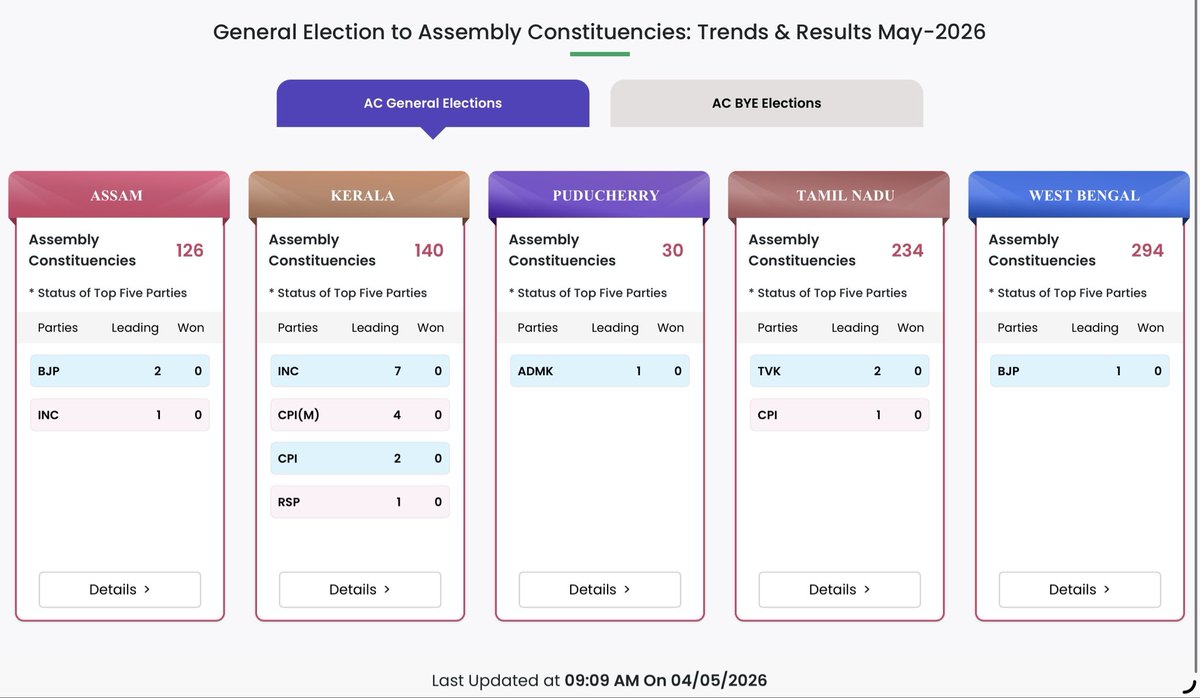Image resolution: width=1200 pixels, height=698 pixels.
Task: Click the BJP row in West Bengal
Action: pos(1080,371)
